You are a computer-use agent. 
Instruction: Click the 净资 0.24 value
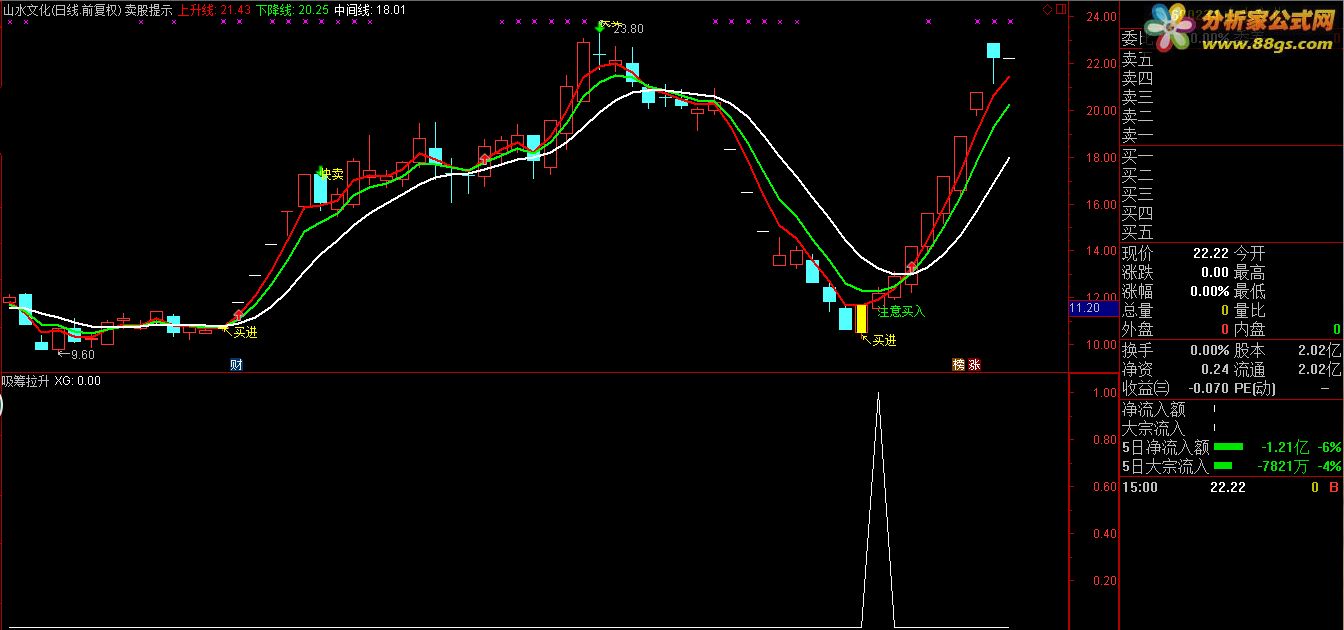point(1216,369)
